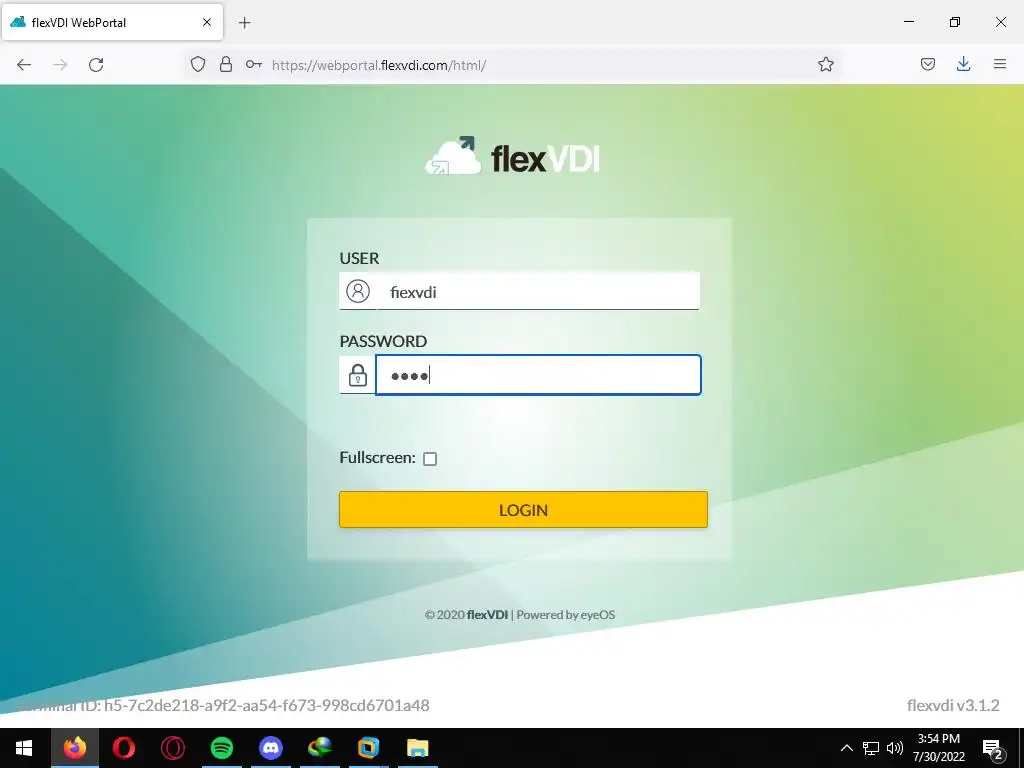Minimize the Firefox window
This screenshot has width=1024, height=768.
pyautogui.click(x=908, y=22)
